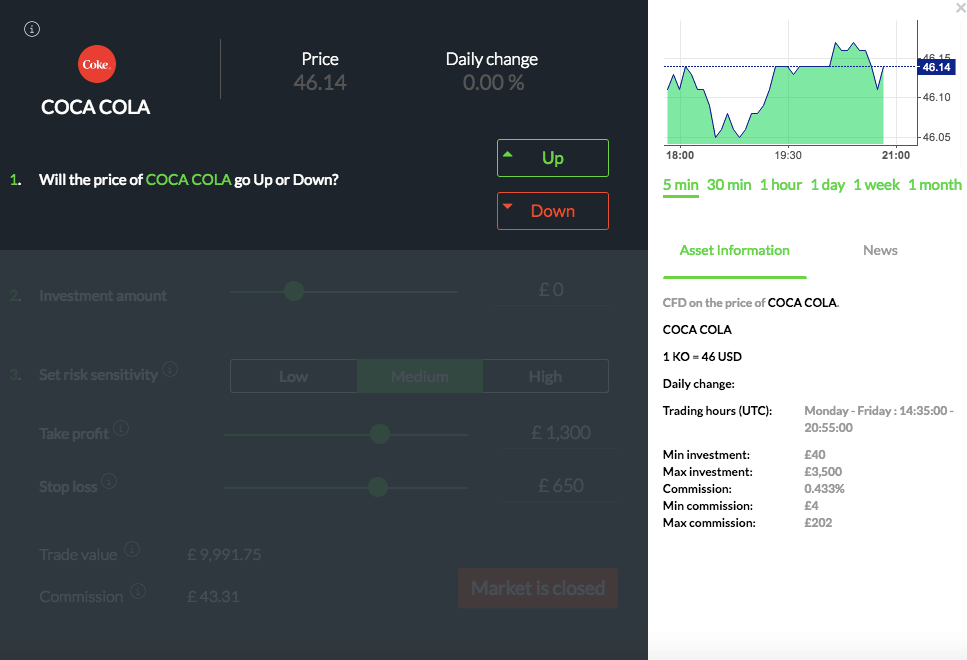
Task: Click the Investment amount slider handle
Action: point(294,291)
